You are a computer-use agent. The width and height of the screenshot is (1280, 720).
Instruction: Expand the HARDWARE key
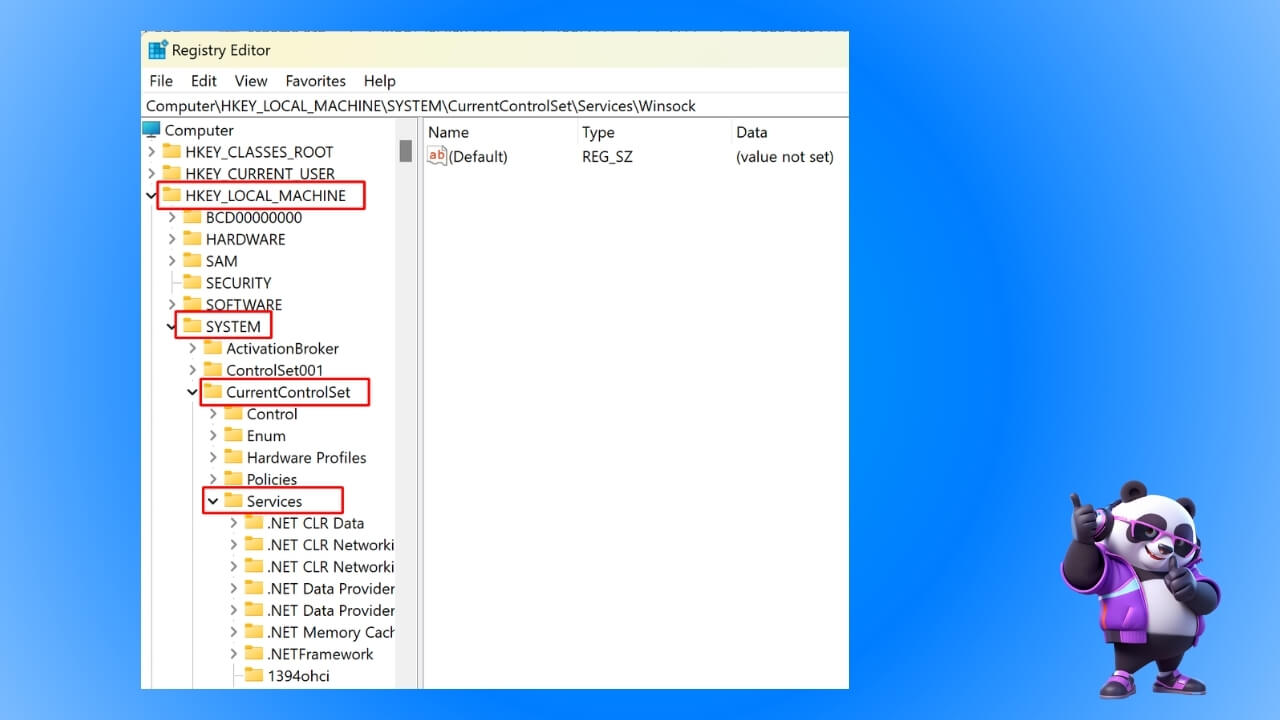click(x=172, y=239)
